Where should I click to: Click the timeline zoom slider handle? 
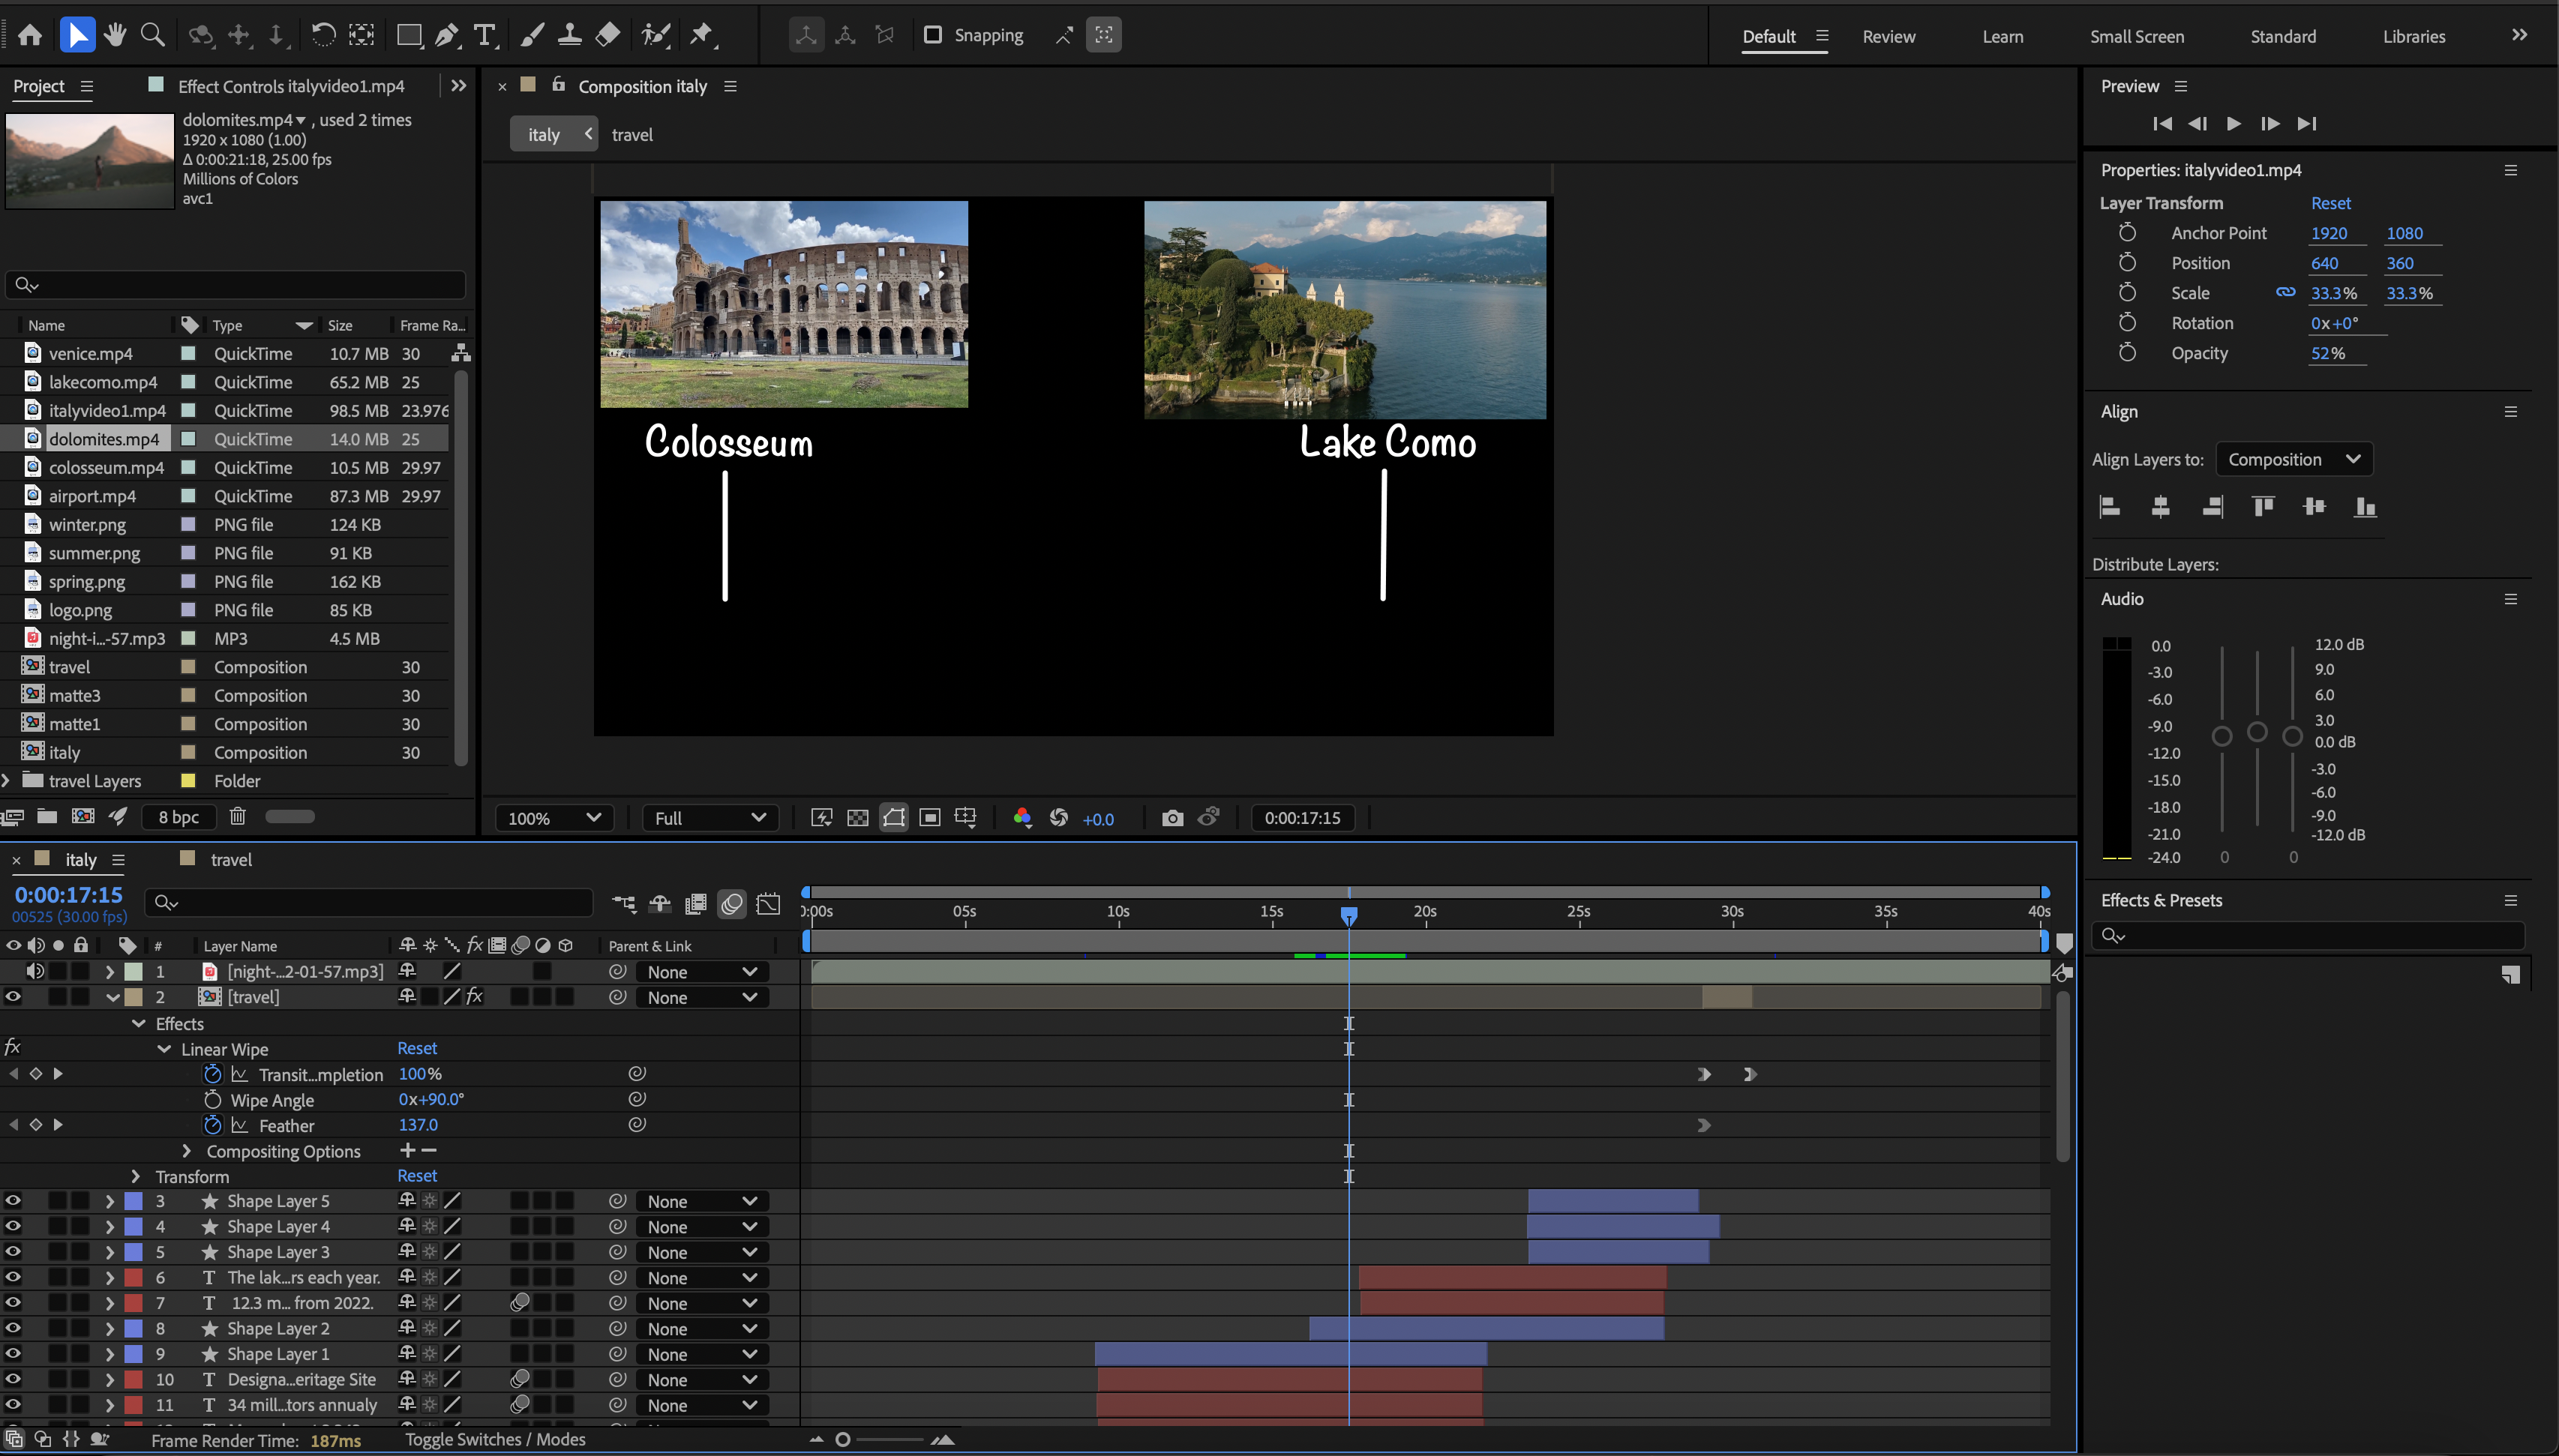point(842,1439)
